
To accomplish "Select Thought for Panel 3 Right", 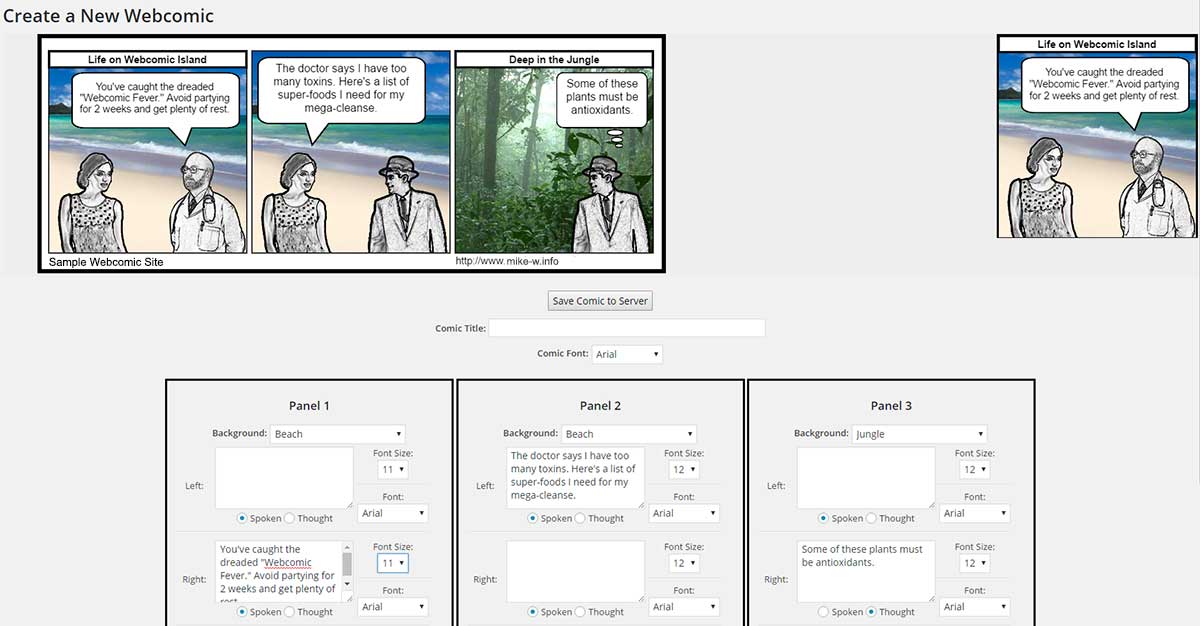I will point(872,612).
